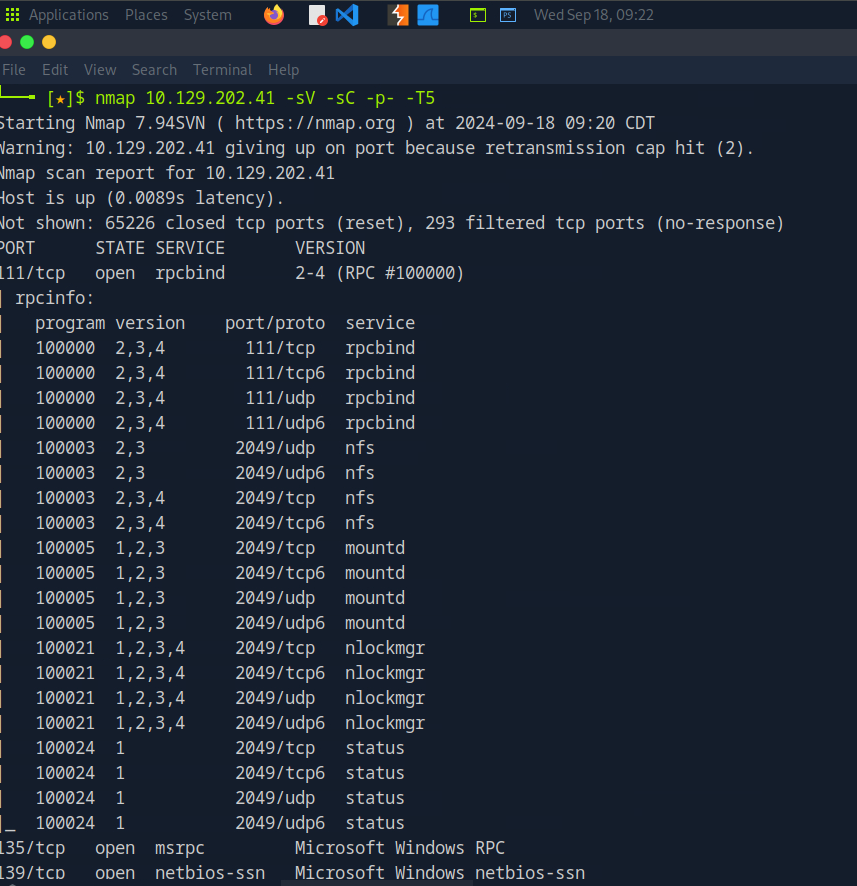This screenshot has height=886, width=857.
Task: Open the PowerShell panel launcher
Action: [x=508, y=15]
